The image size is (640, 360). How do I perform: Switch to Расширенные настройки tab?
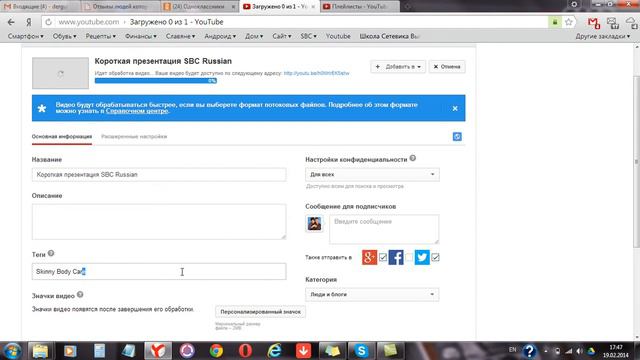click(134, 136)
